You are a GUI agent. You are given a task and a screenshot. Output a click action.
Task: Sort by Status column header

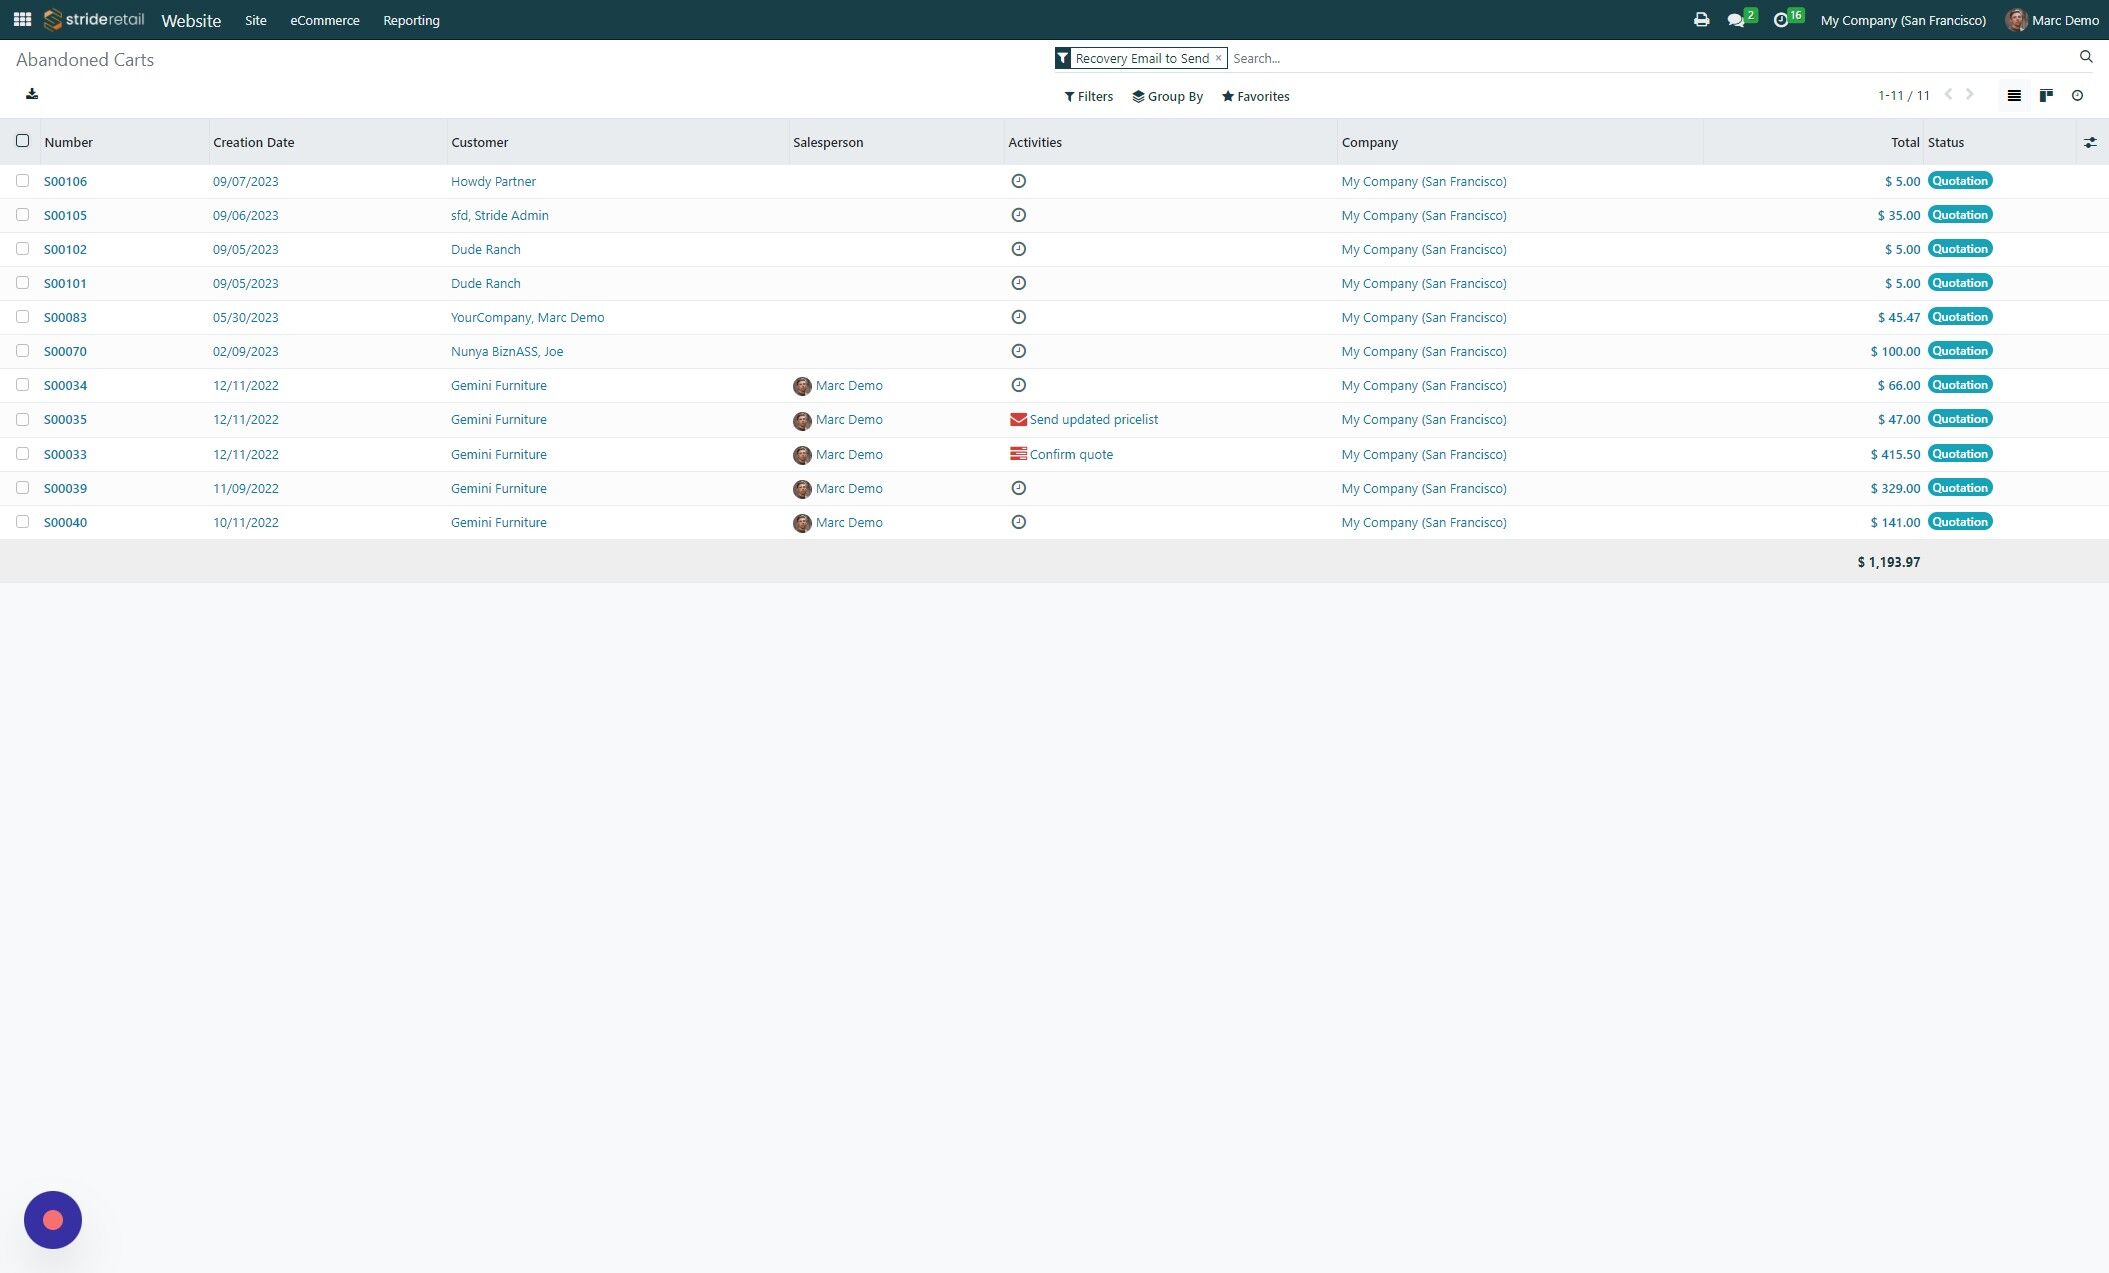pos(1946,142)
